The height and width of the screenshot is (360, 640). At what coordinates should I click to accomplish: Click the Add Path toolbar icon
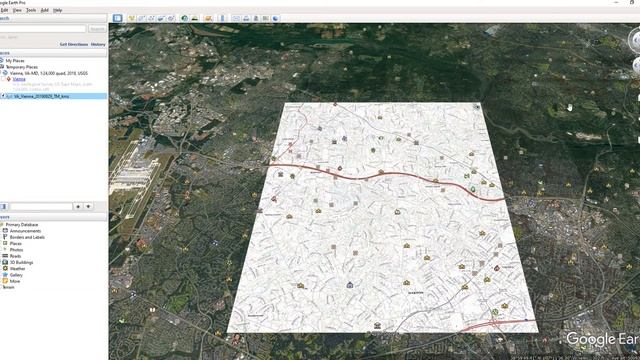coord(151,18)
